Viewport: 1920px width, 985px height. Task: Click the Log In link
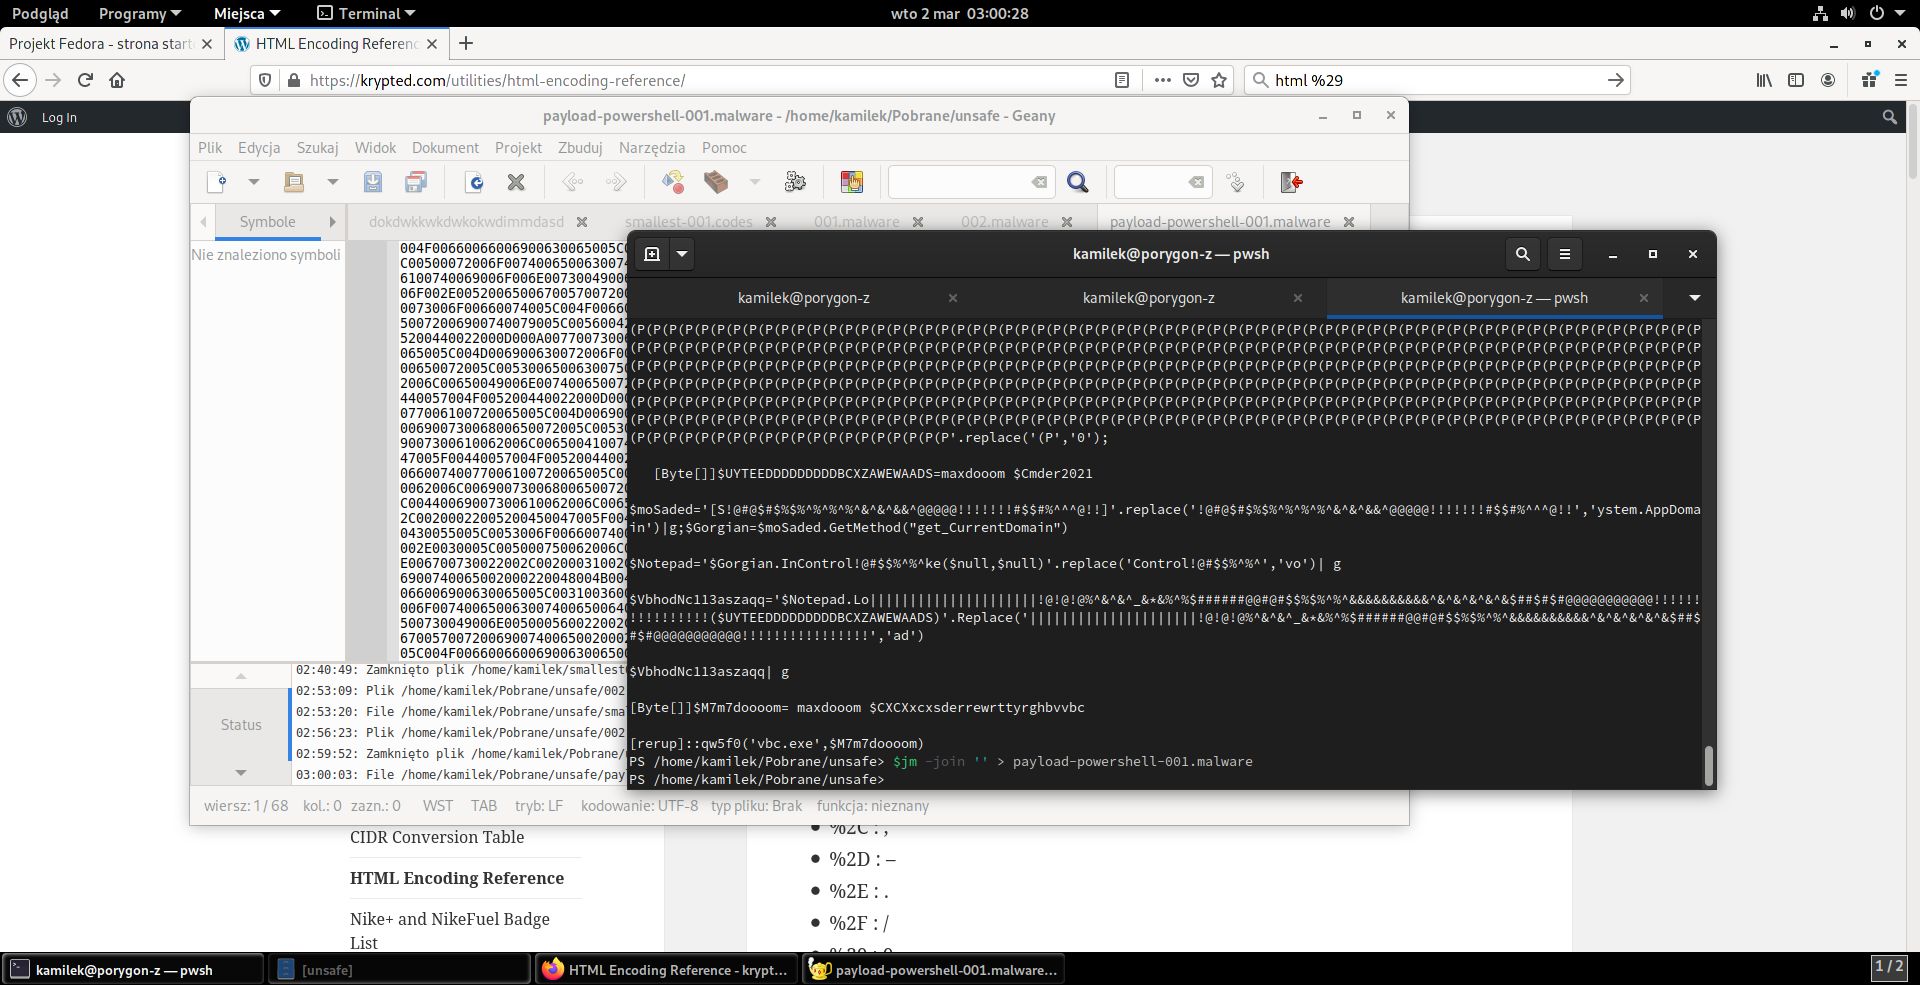coord(59,117)
